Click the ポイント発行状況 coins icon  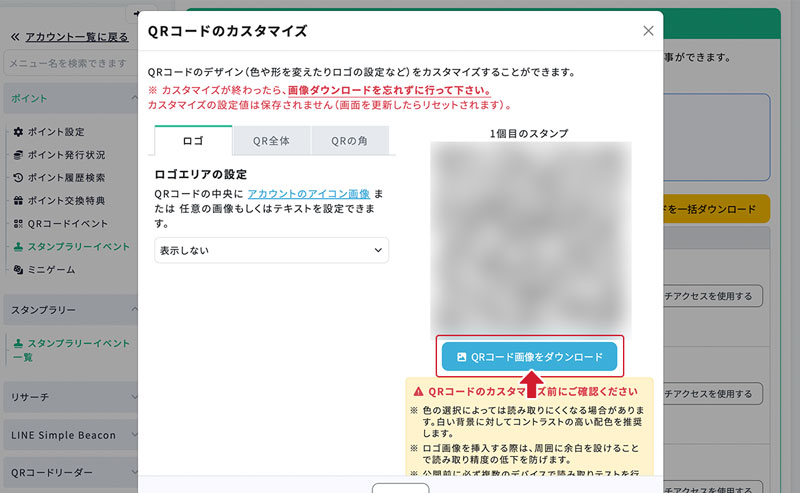coord(18,155)
